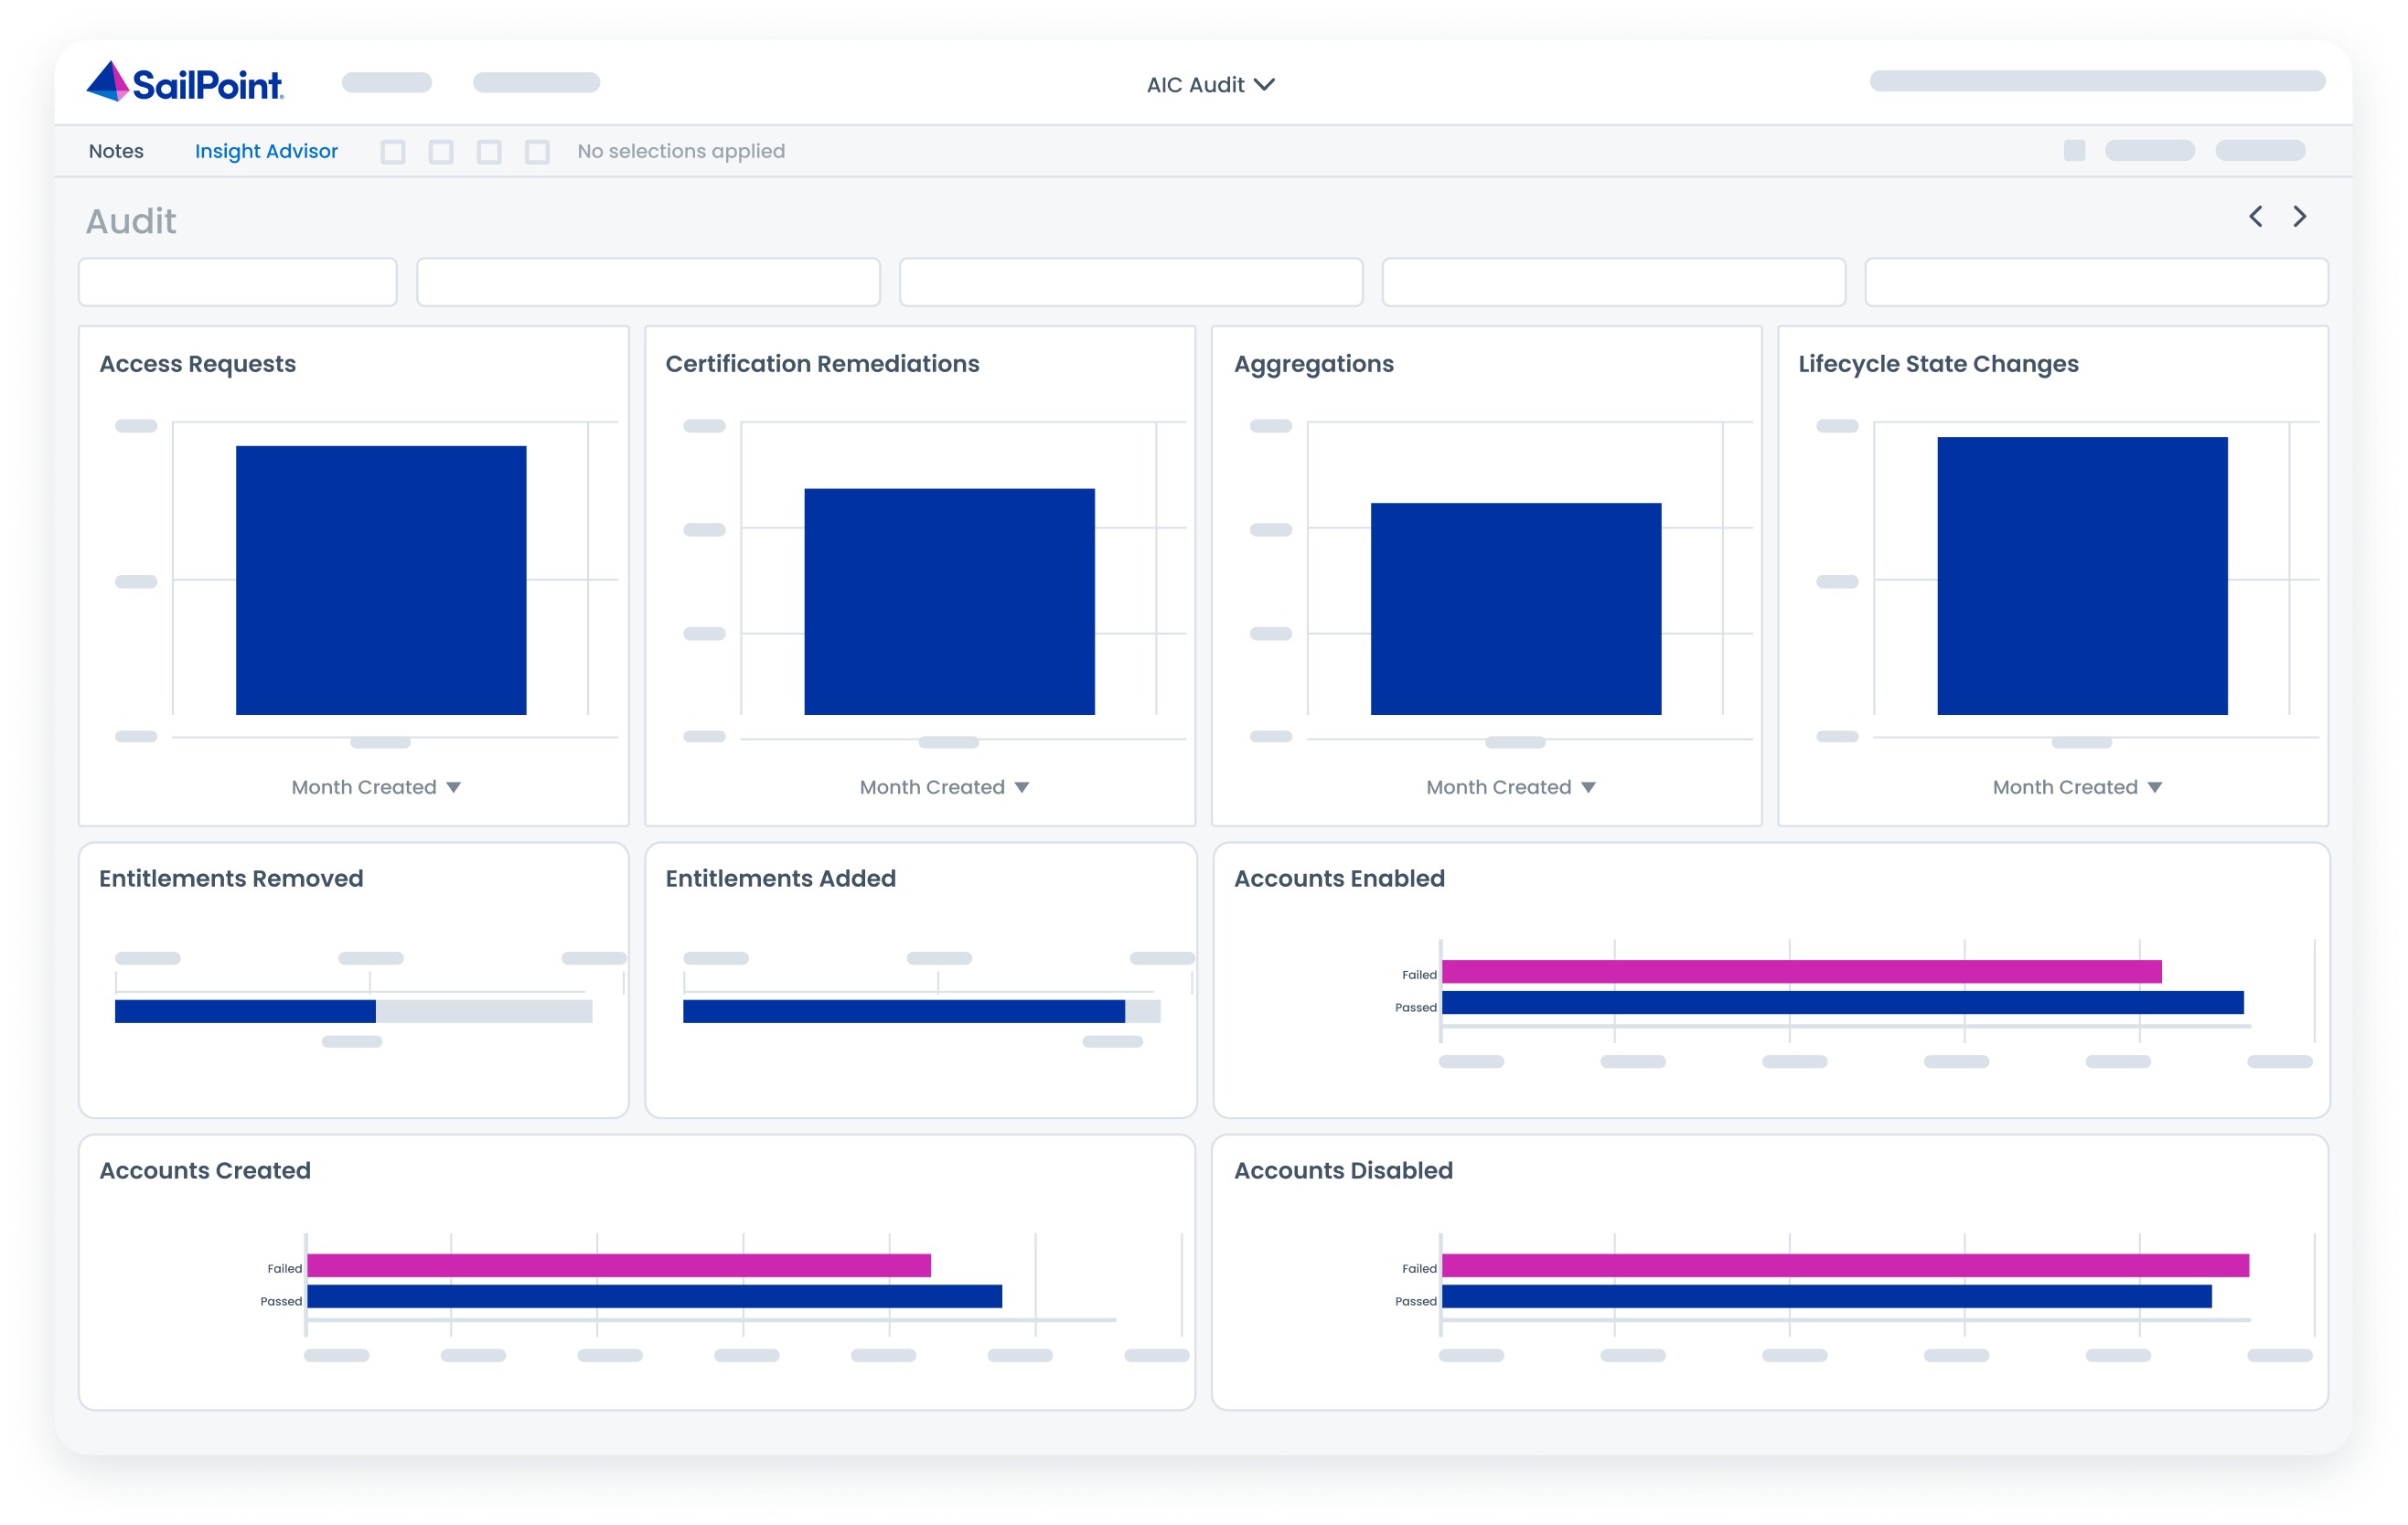Open the AIC Audit app dropdown

click(1210, 85)
